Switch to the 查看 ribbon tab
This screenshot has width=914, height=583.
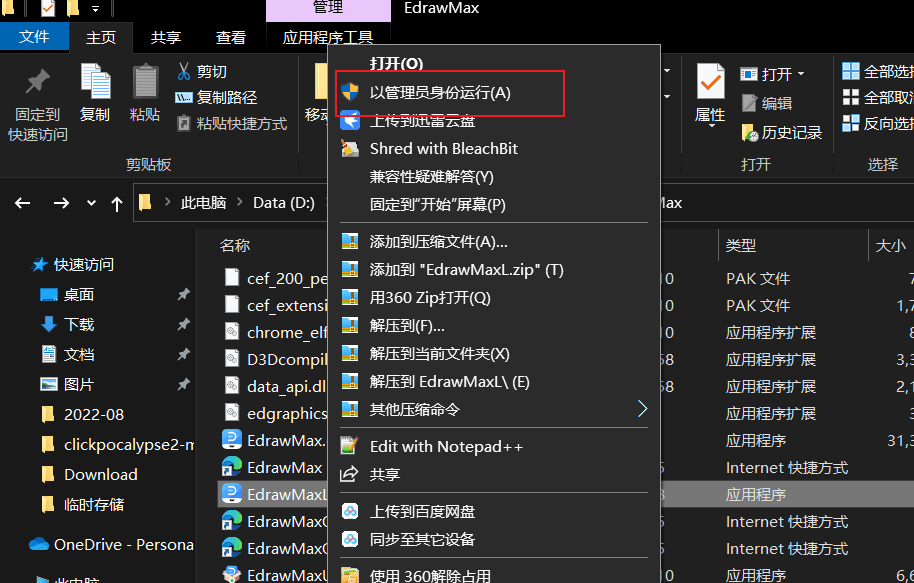point(231,38)
